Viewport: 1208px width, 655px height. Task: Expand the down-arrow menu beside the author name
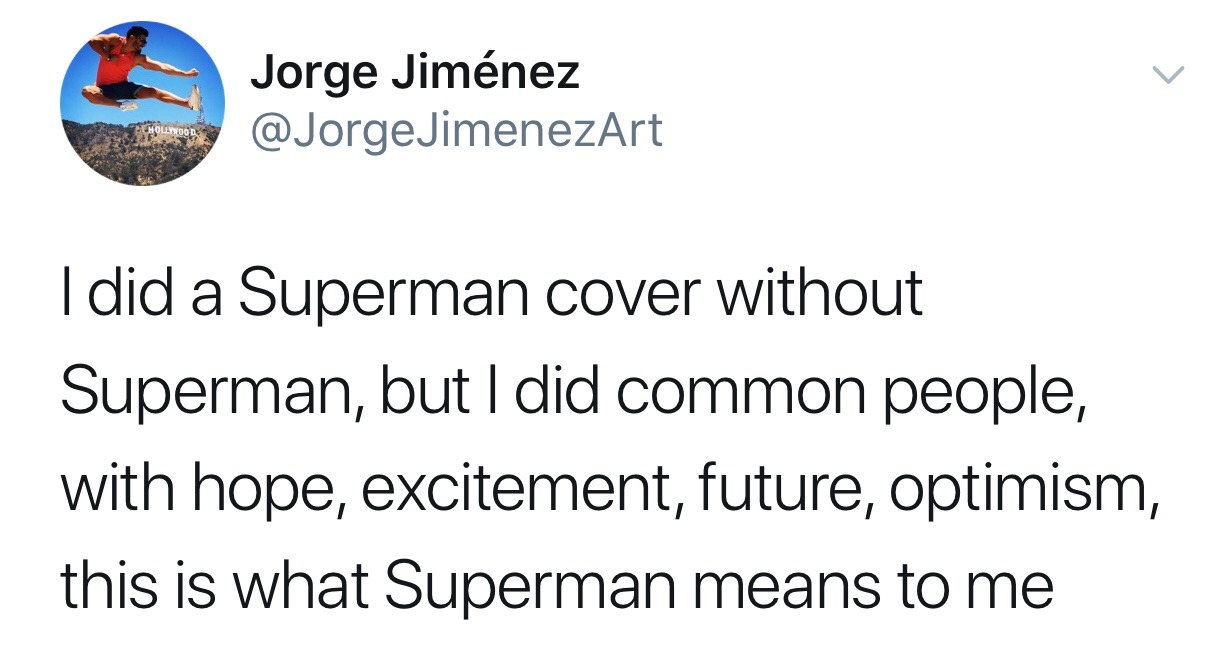click(1167, 75)
